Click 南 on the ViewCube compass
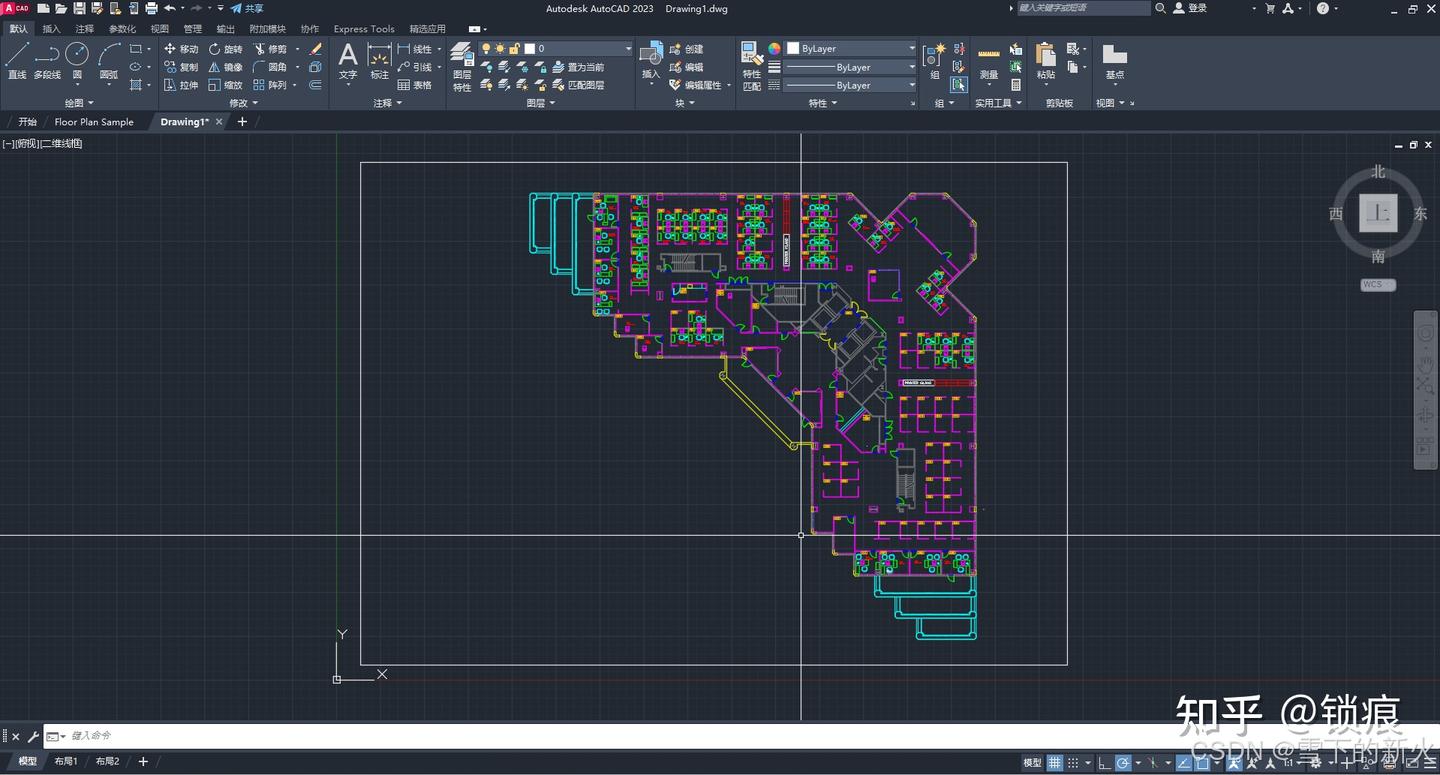This screenshot has width=1440, height=775. (1378, 256)
